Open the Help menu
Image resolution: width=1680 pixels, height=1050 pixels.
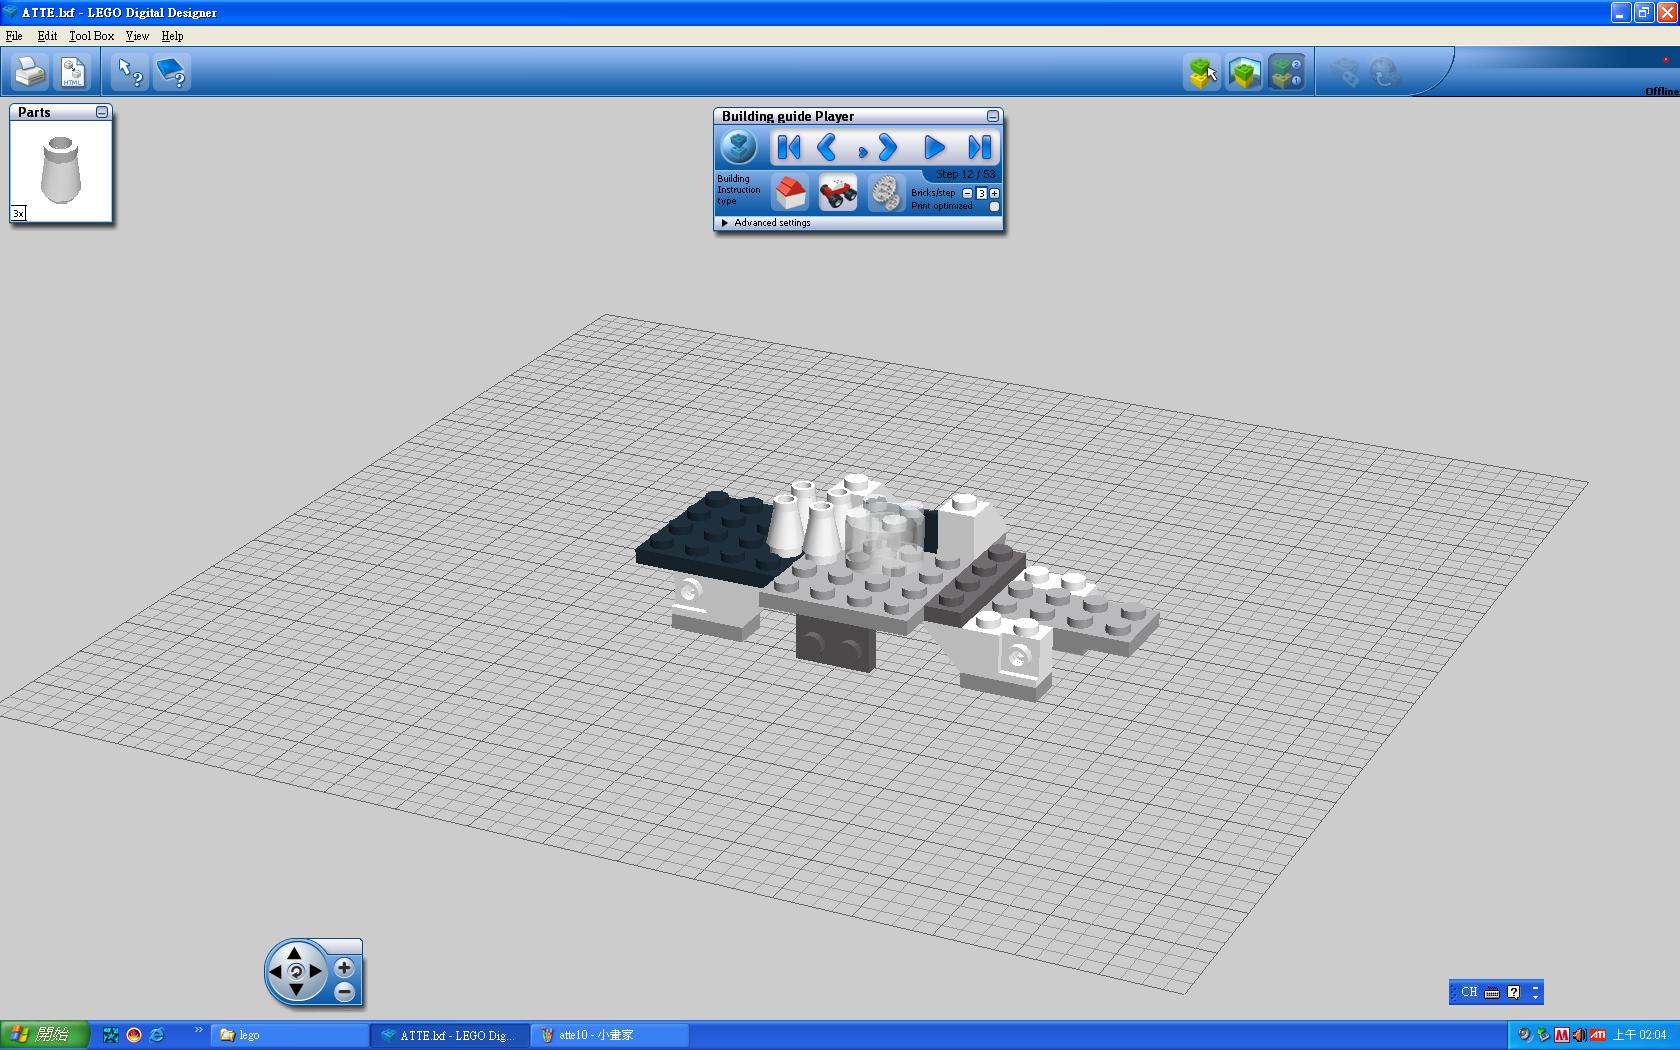[172, 36]
